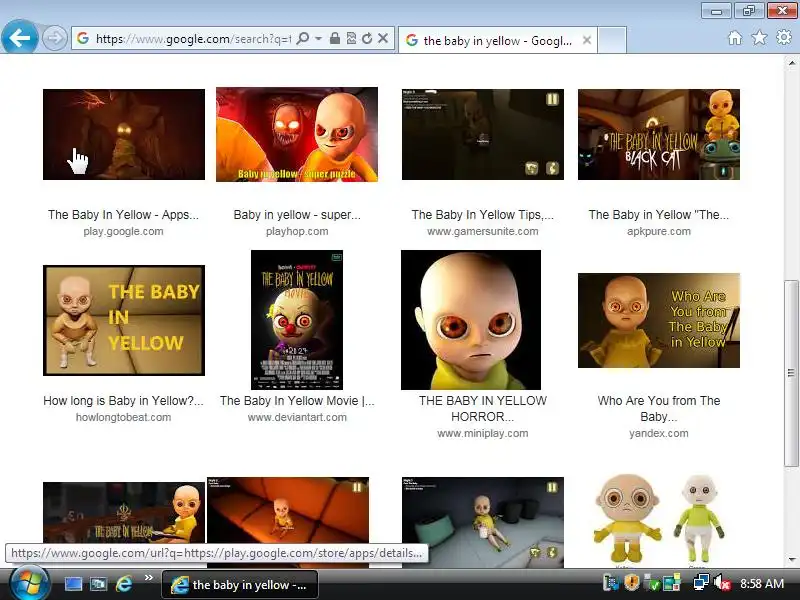
Task: Click Show Desktop quick launch icon
Action: [73, 584]
